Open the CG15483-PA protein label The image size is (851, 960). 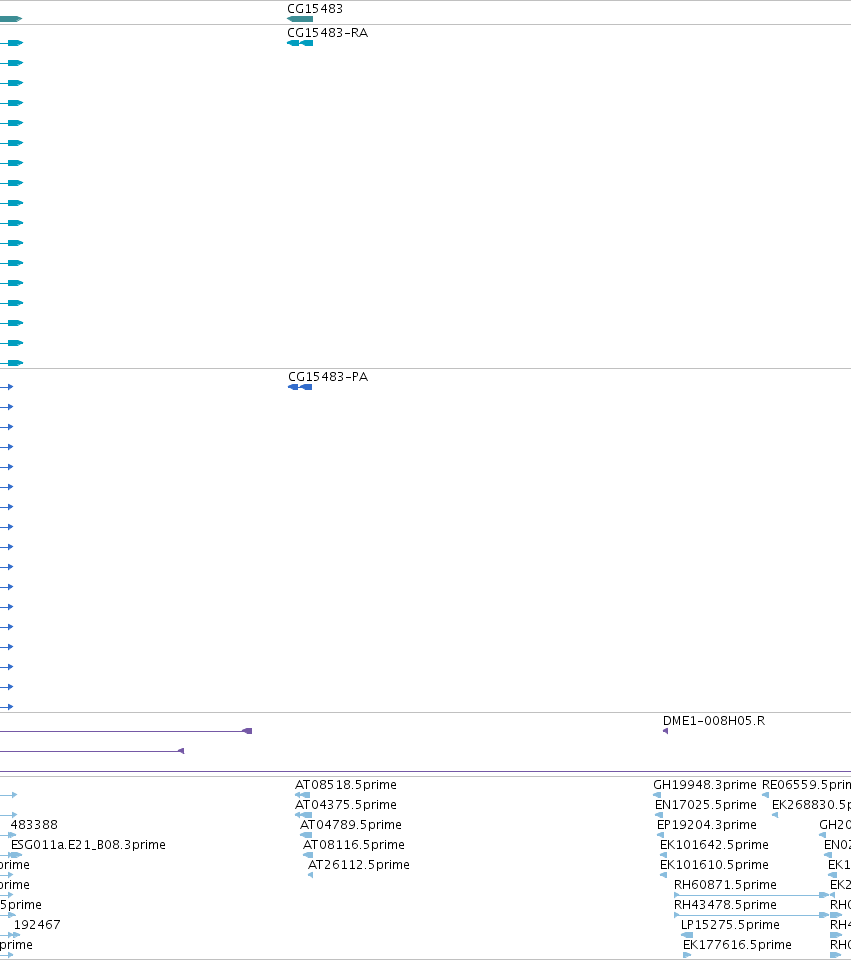click(x=328, y=377)
